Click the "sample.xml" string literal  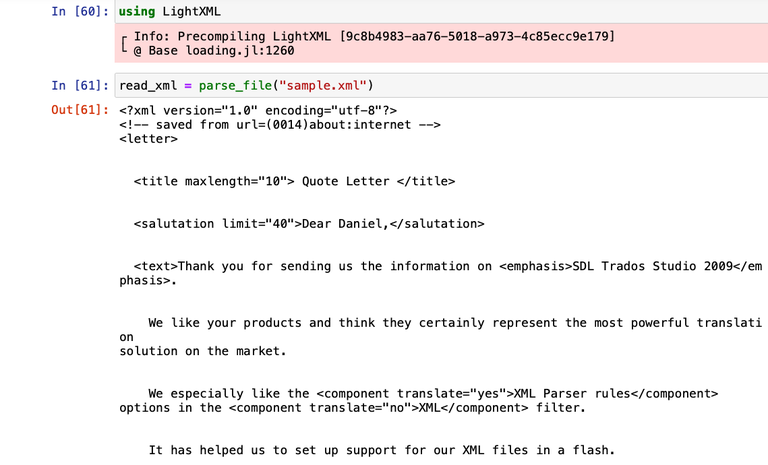click(325, 85)
